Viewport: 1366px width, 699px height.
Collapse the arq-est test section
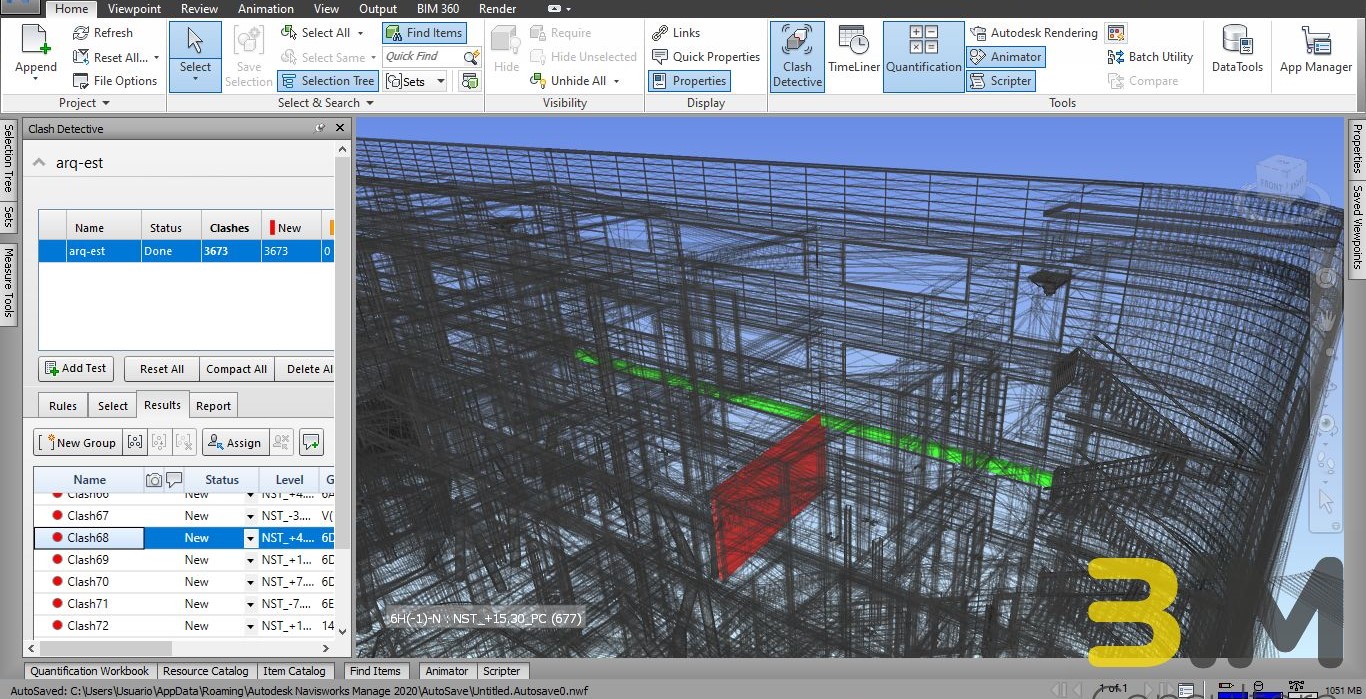(x=39, y=163)
